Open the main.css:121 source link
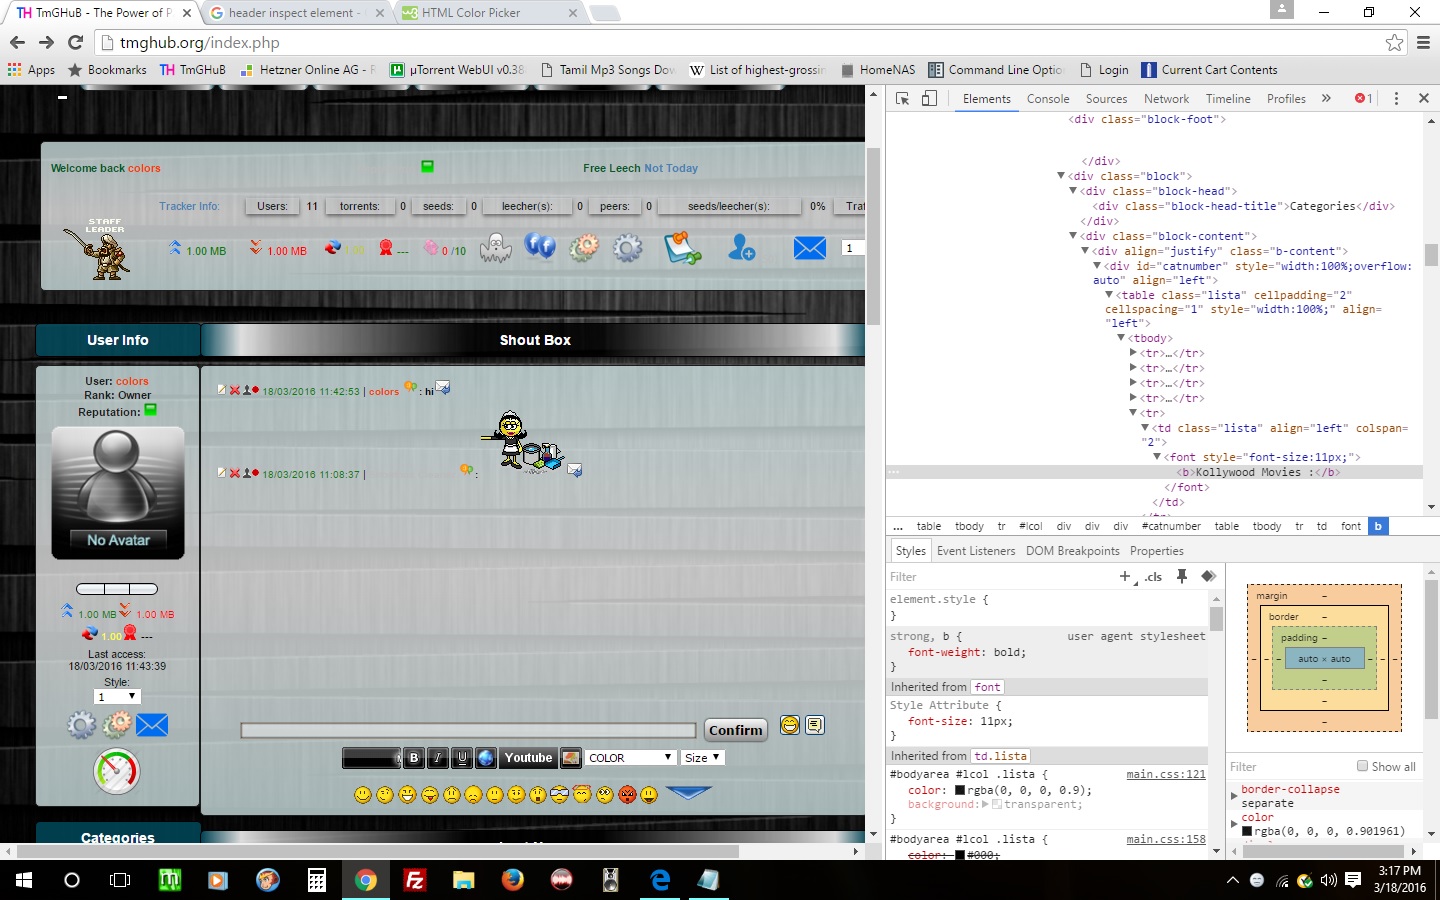1440x900 pixels. [1165, 774]
